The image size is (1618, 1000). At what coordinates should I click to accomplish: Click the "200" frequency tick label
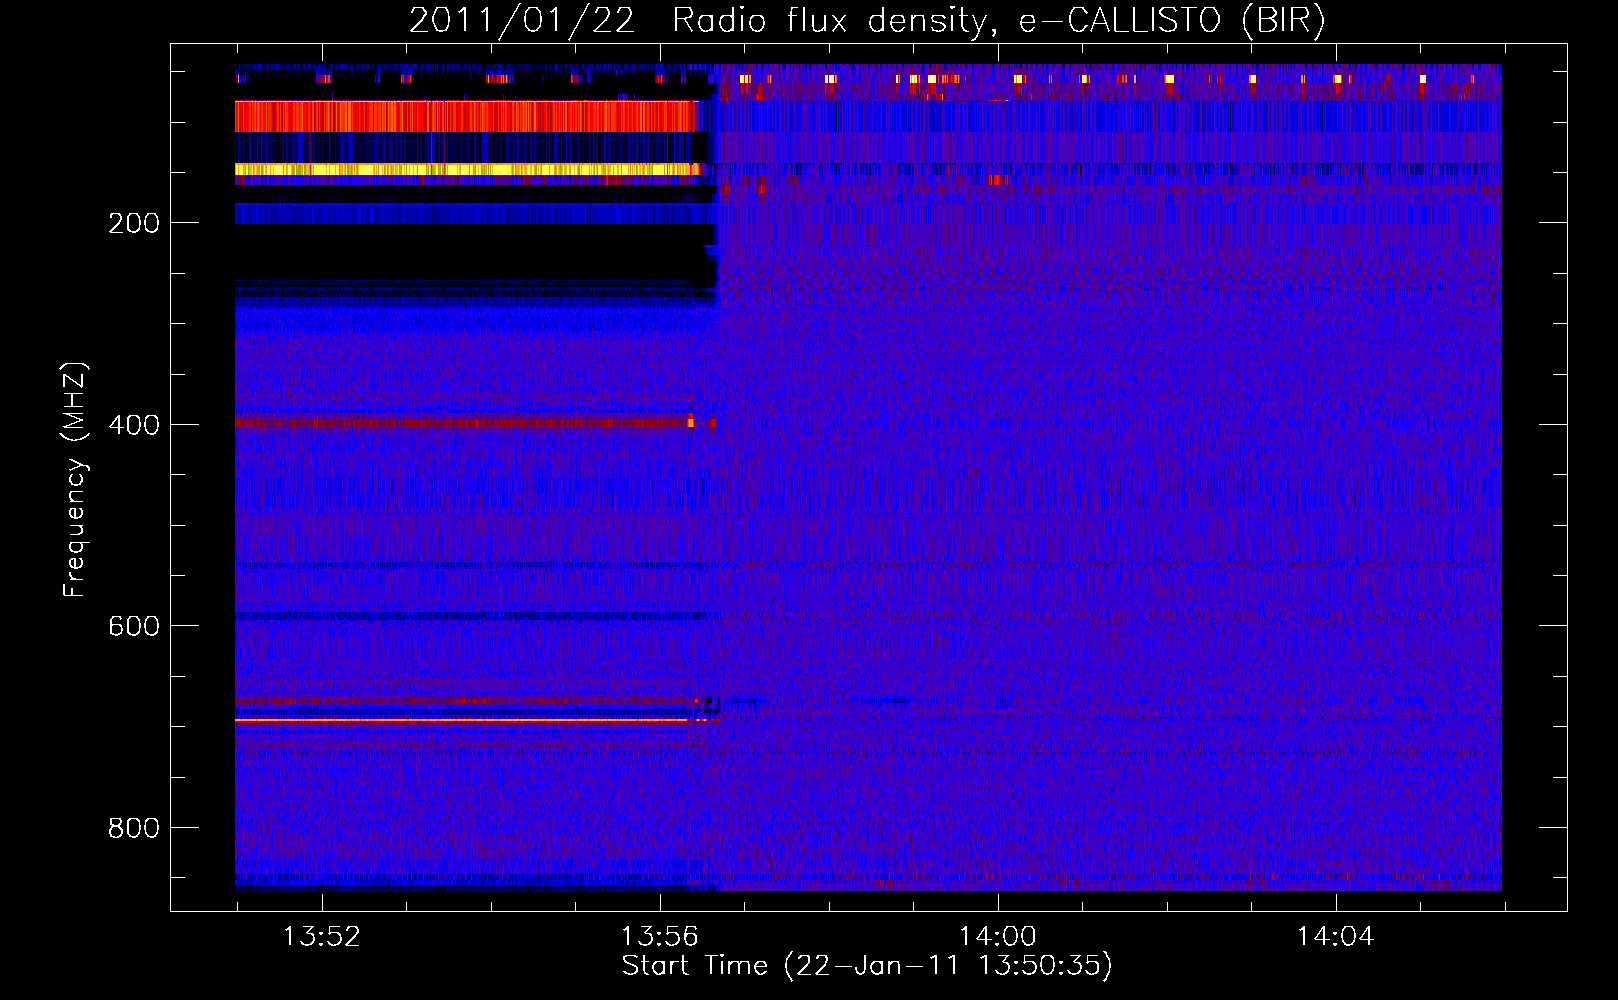click(x=134, y=223)
